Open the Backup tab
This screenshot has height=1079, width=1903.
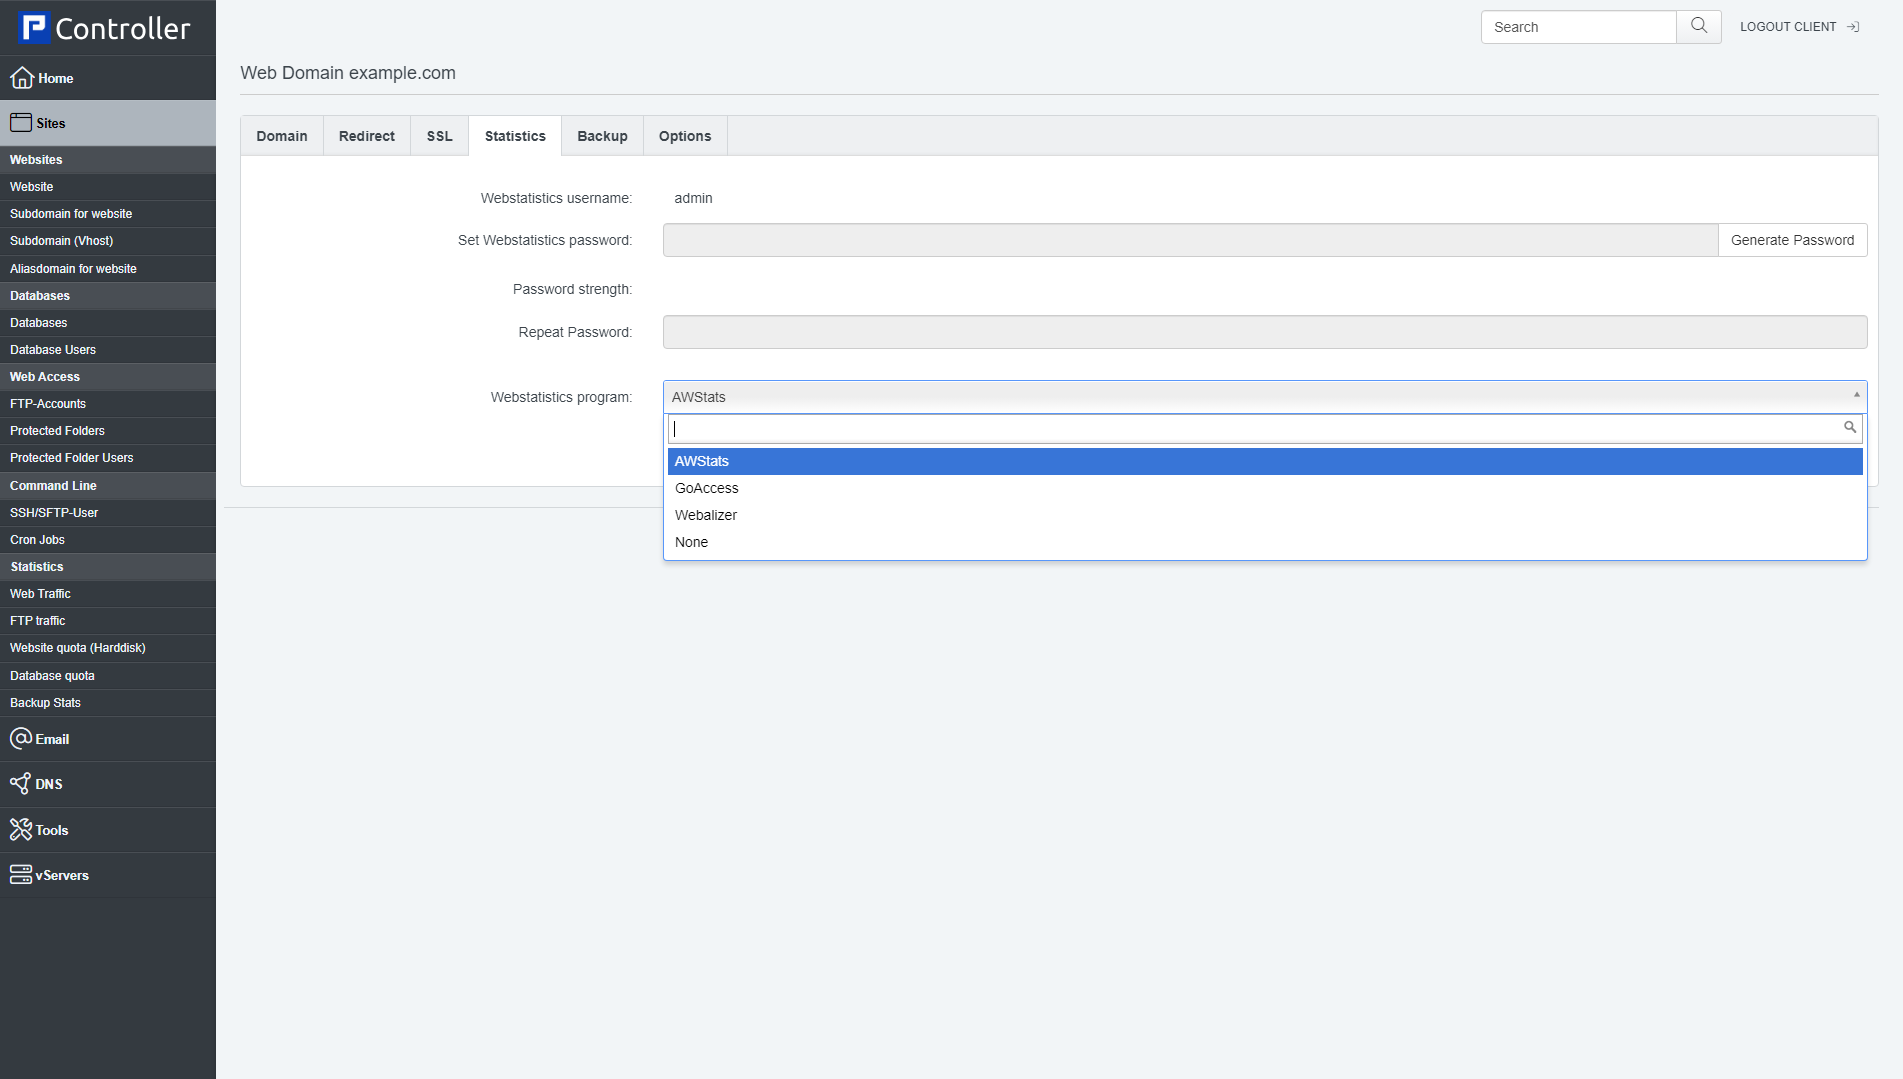tap(602, 136)
